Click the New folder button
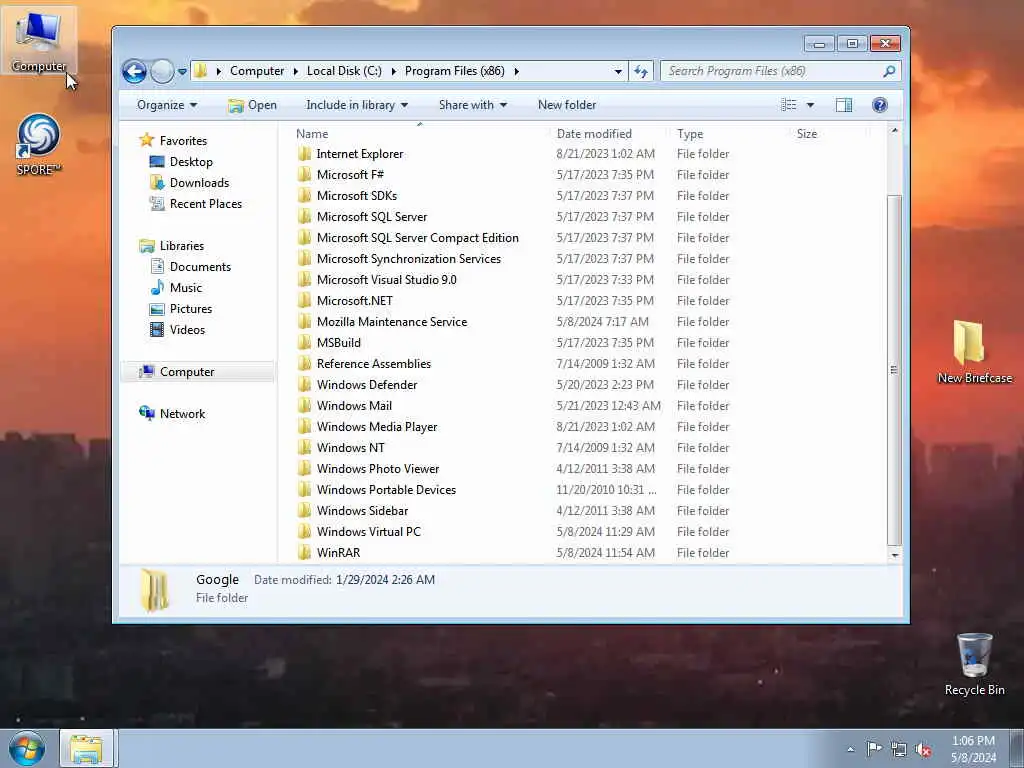Image resolution: width=1024 pixels, height=768 pixels. (567, 105)
